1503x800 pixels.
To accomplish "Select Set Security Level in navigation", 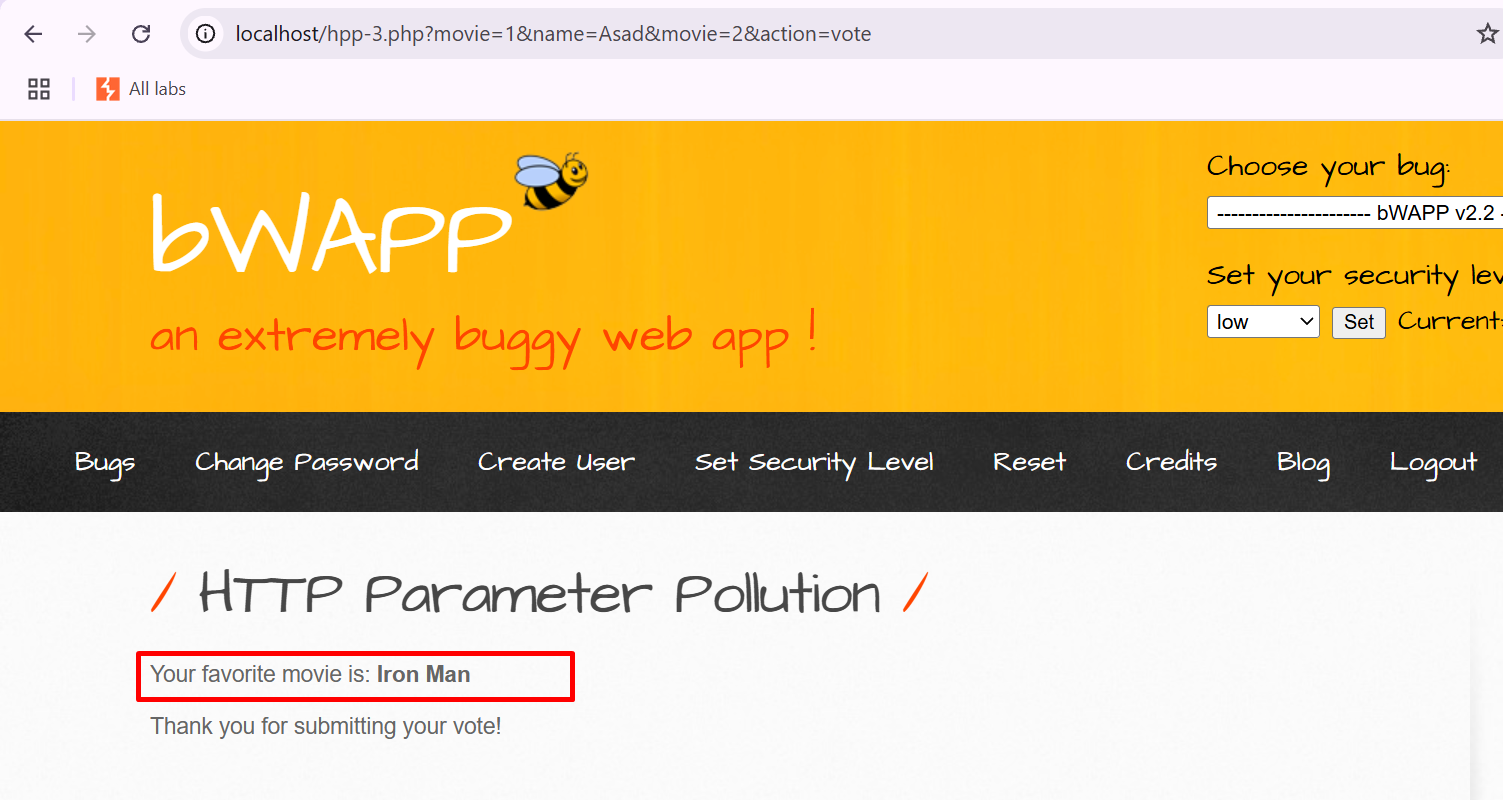I will click(814, 462).
